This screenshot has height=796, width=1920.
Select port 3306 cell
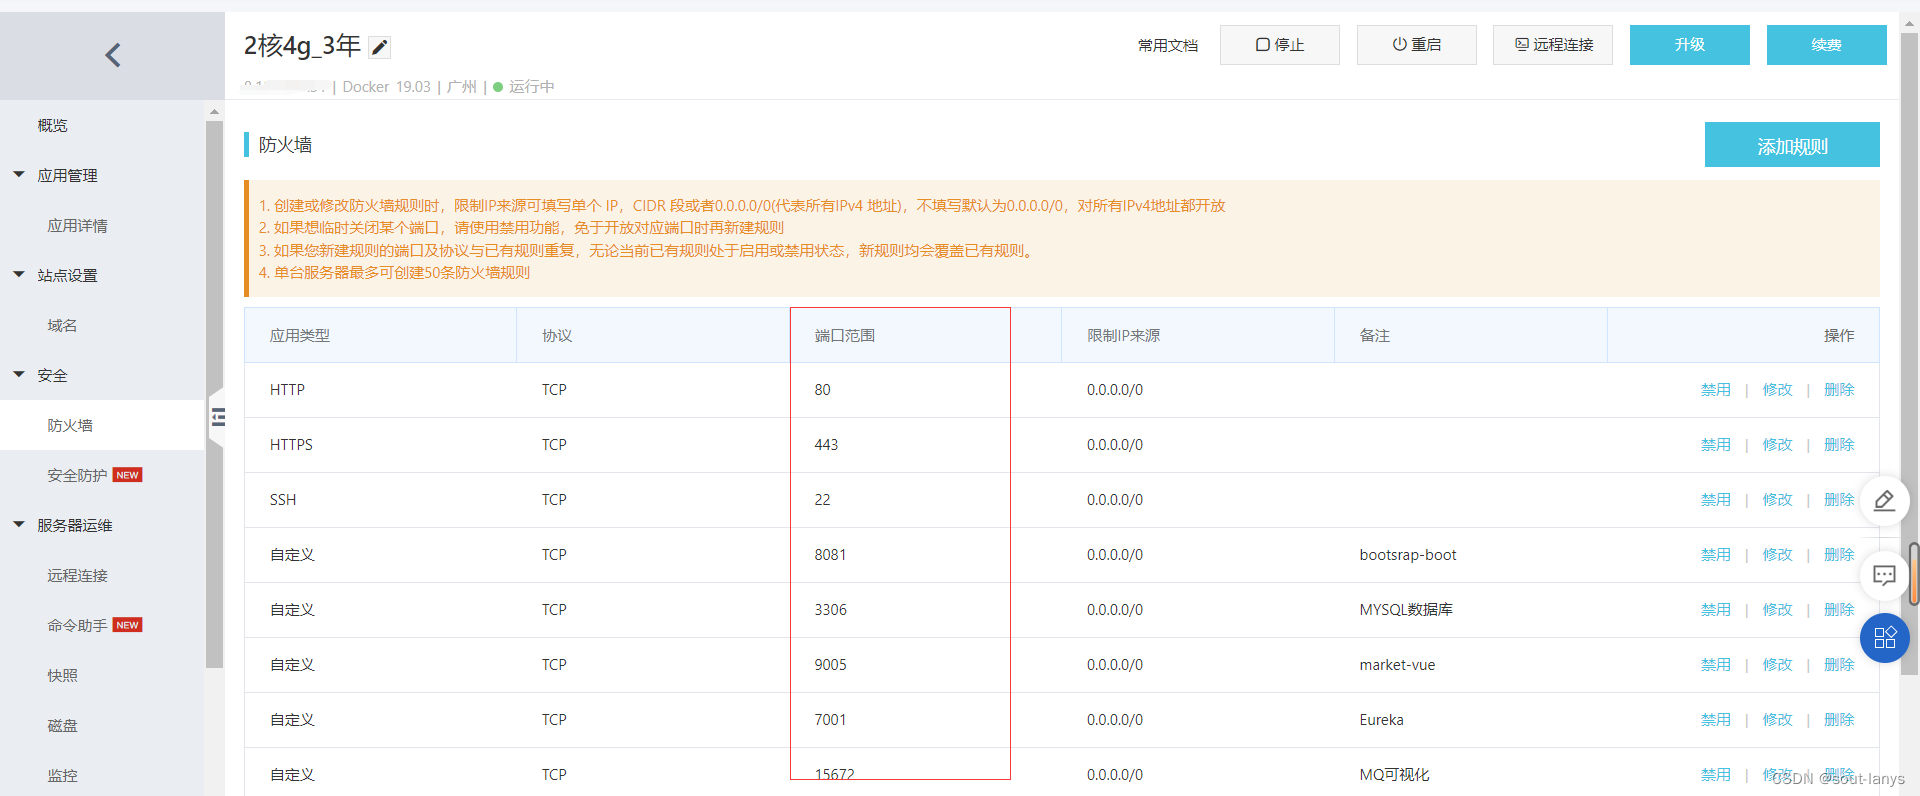point(830,610)
